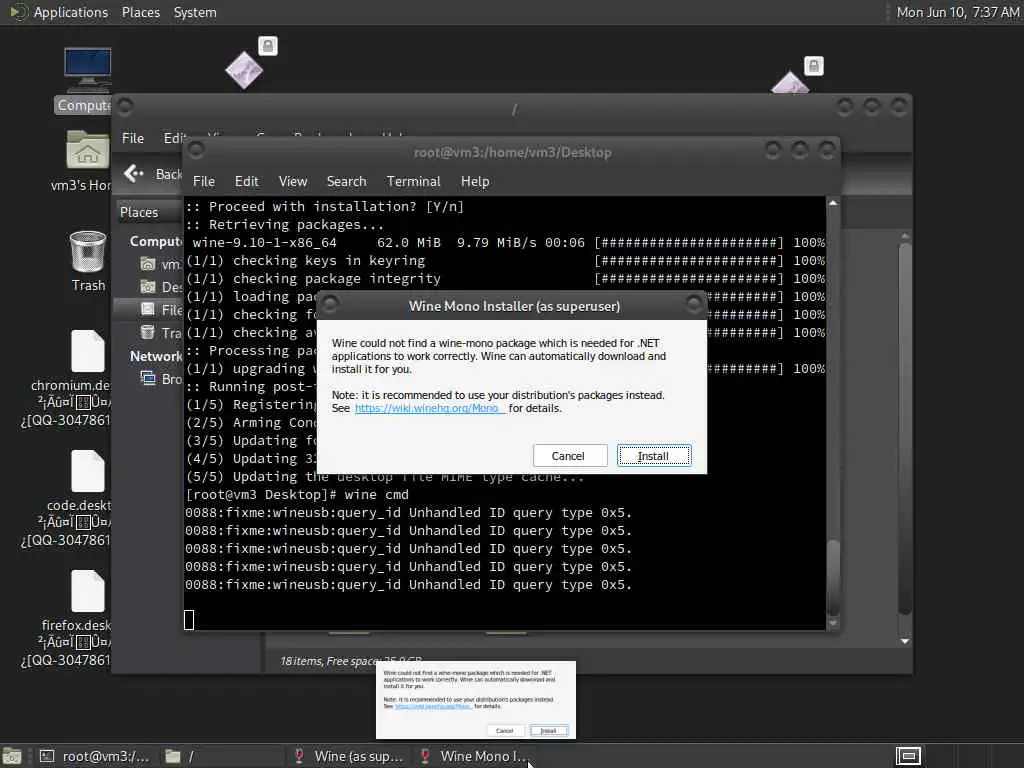Open the System menu in the top panel
This screenshot has height=768, width=1024.
tap(195, 12)
